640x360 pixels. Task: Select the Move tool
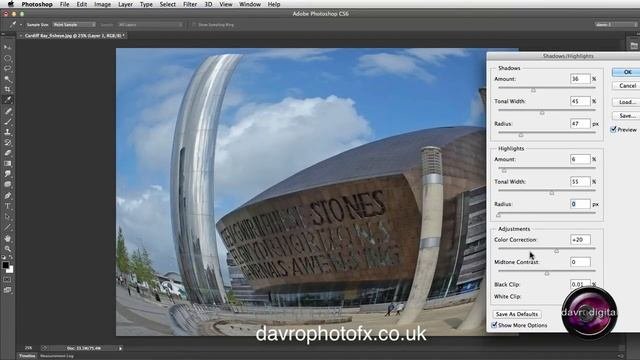click(x=7, y=47)
